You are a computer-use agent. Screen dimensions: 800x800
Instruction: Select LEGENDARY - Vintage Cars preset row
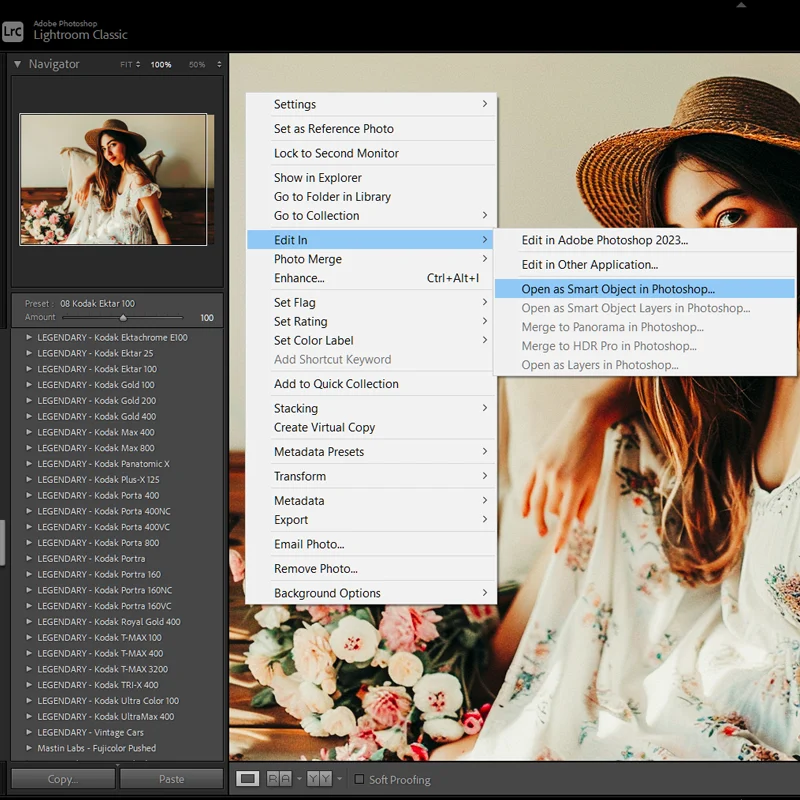(x=117, y=733)
